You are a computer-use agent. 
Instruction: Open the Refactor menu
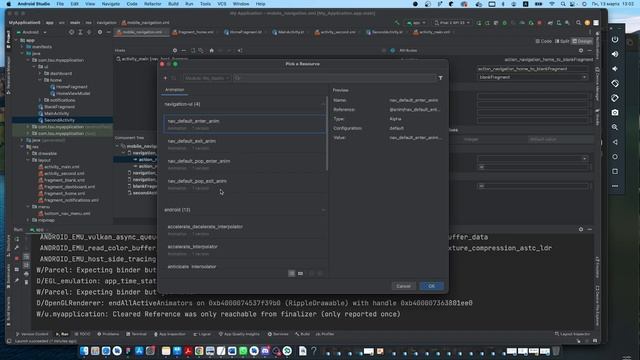pos(153,4)
